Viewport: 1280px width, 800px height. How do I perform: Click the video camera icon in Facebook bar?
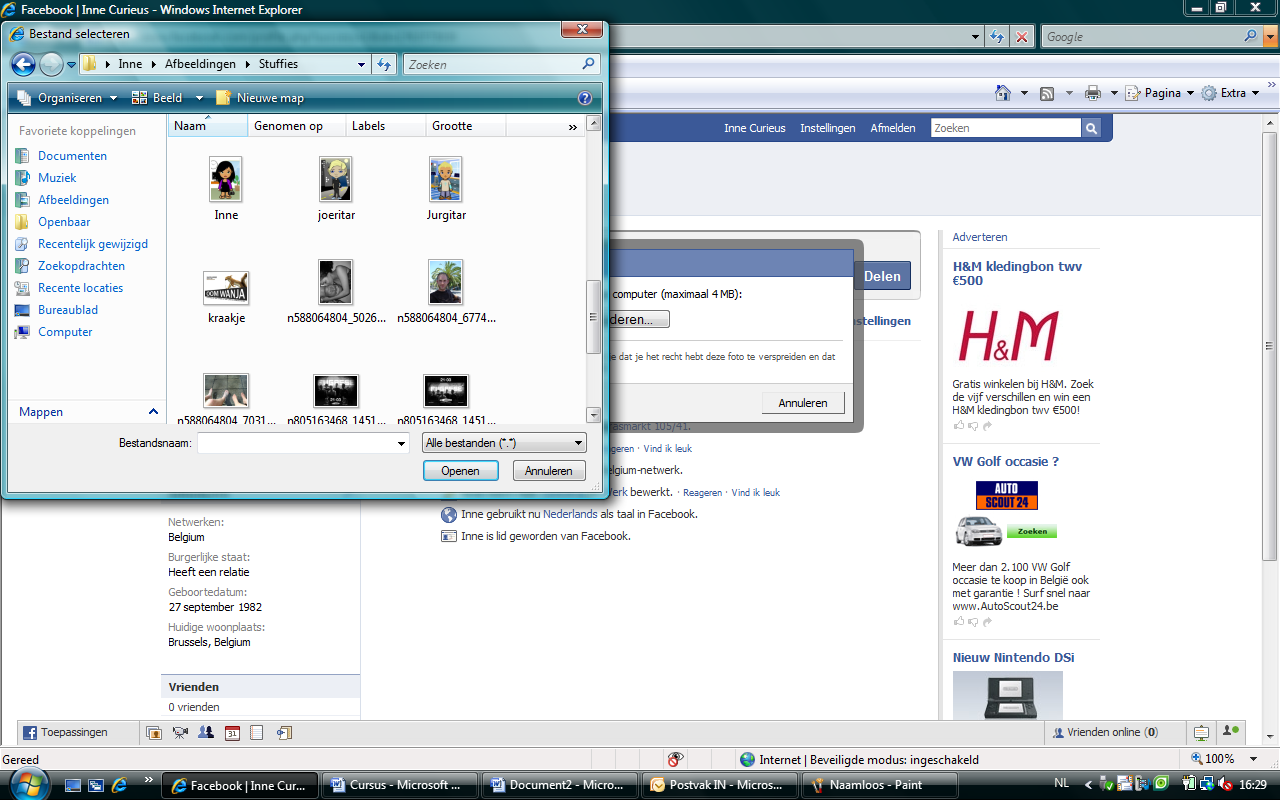(180, 732)
